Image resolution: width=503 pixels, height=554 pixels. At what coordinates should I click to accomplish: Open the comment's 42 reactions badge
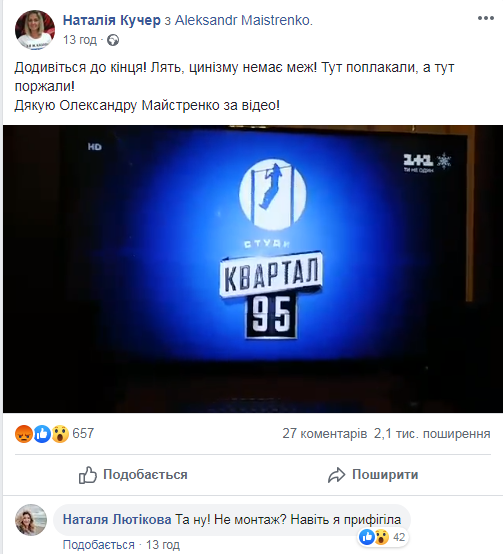383,537
